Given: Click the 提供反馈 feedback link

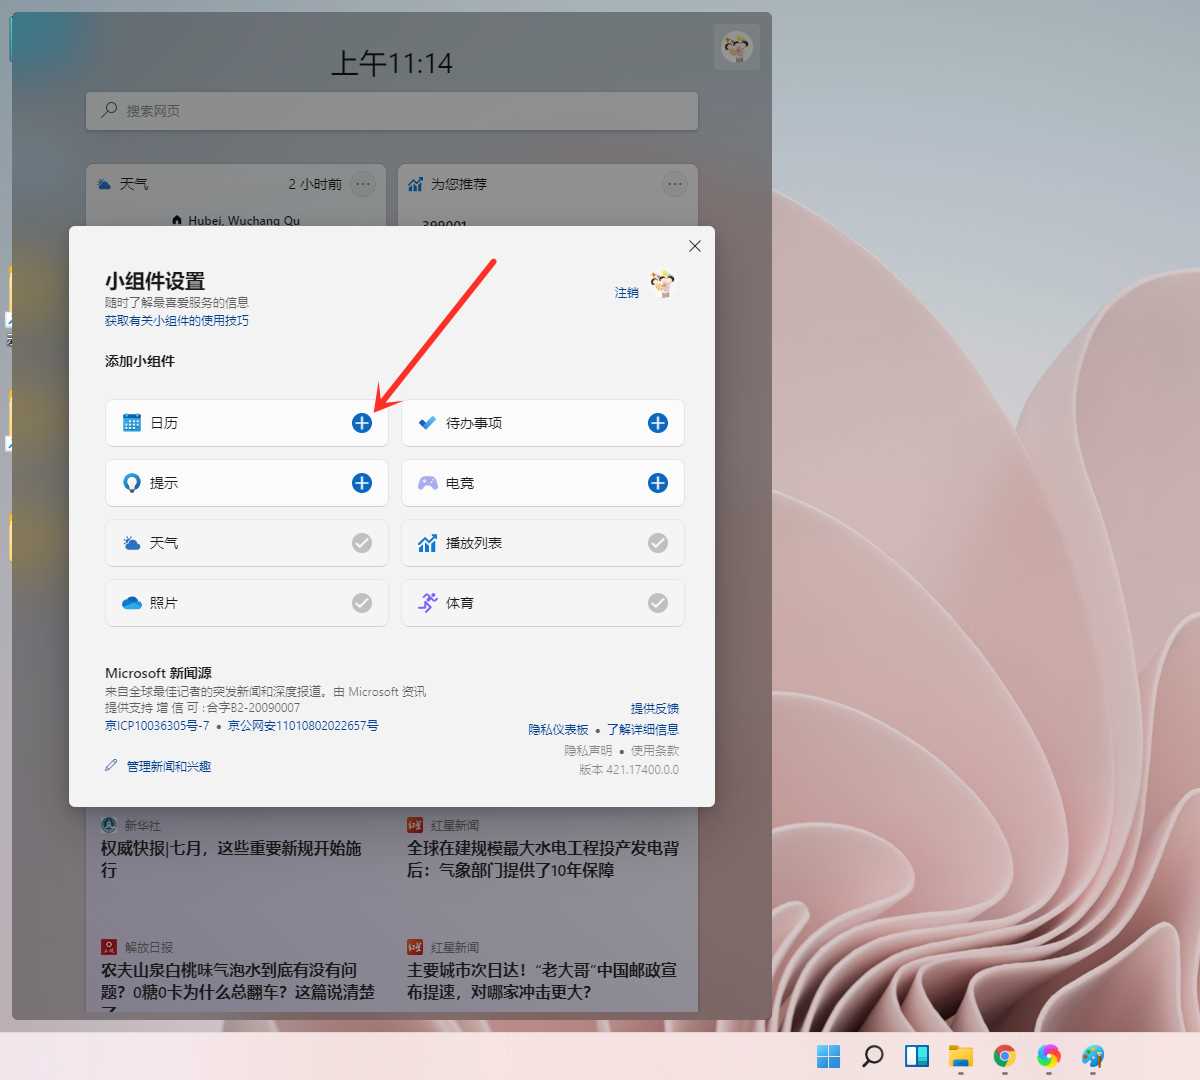Looking at the screenshot, I should (x=654, y=708).
